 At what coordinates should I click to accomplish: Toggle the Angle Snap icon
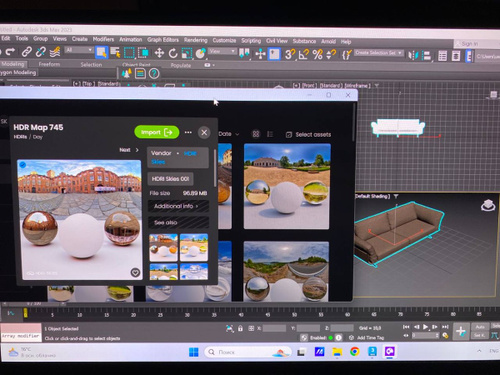click(304, 54)
